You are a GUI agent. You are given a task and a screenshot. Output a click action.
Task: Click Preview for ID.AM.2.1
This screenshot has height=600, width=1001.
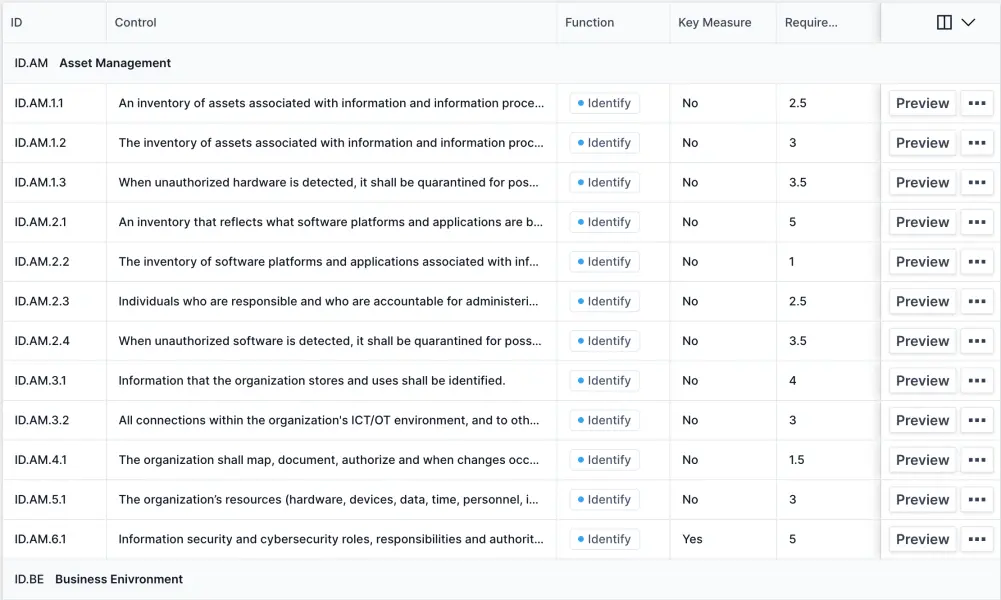922,222
